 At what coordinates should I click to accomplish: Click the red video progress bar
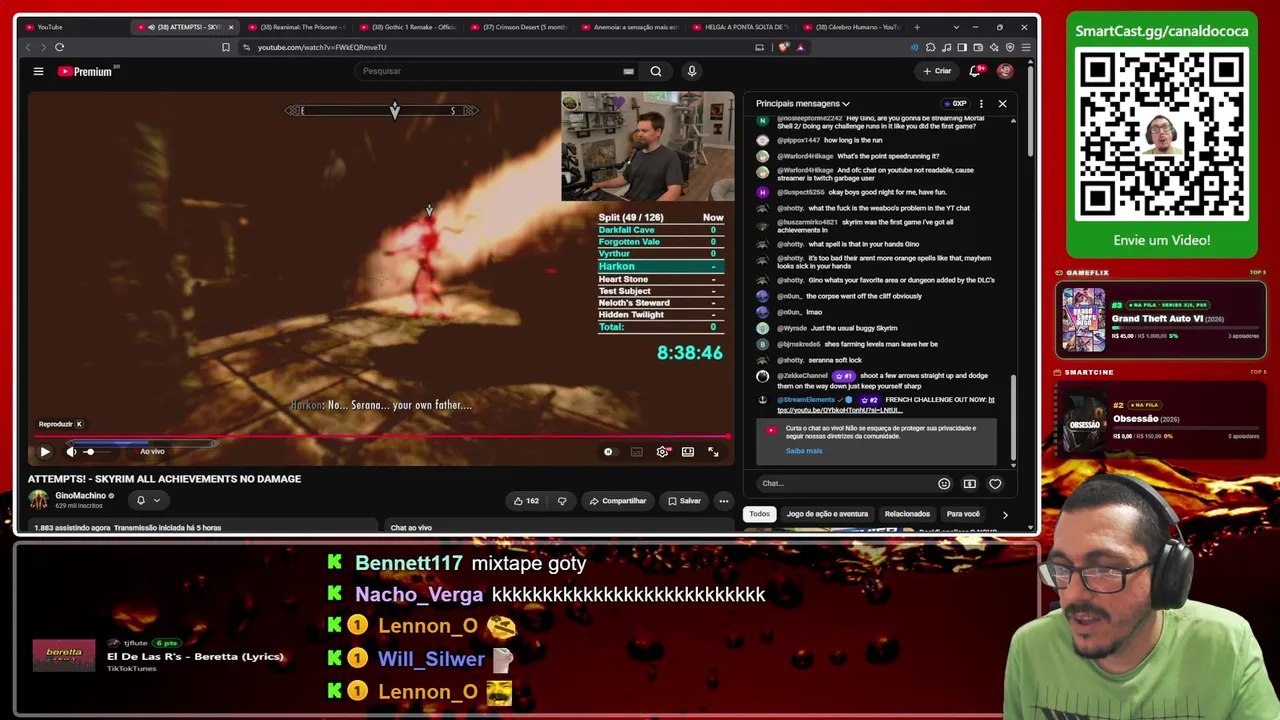tap(381, 436)
